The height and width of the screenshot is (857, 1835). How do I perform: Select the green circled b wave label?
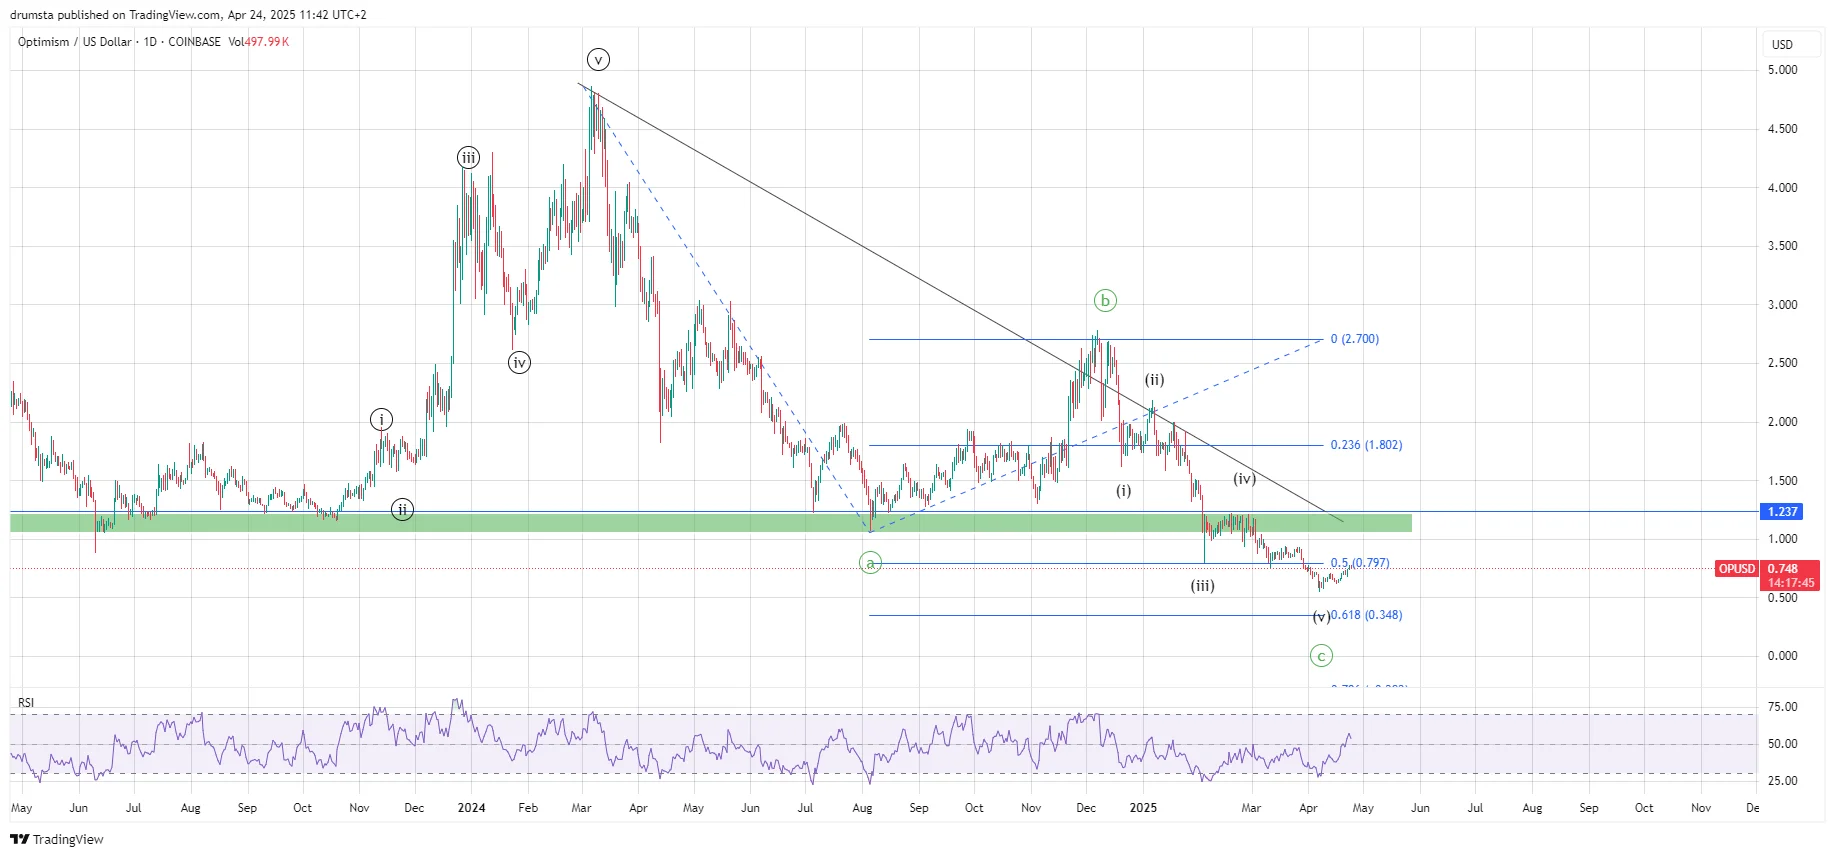1105,300
